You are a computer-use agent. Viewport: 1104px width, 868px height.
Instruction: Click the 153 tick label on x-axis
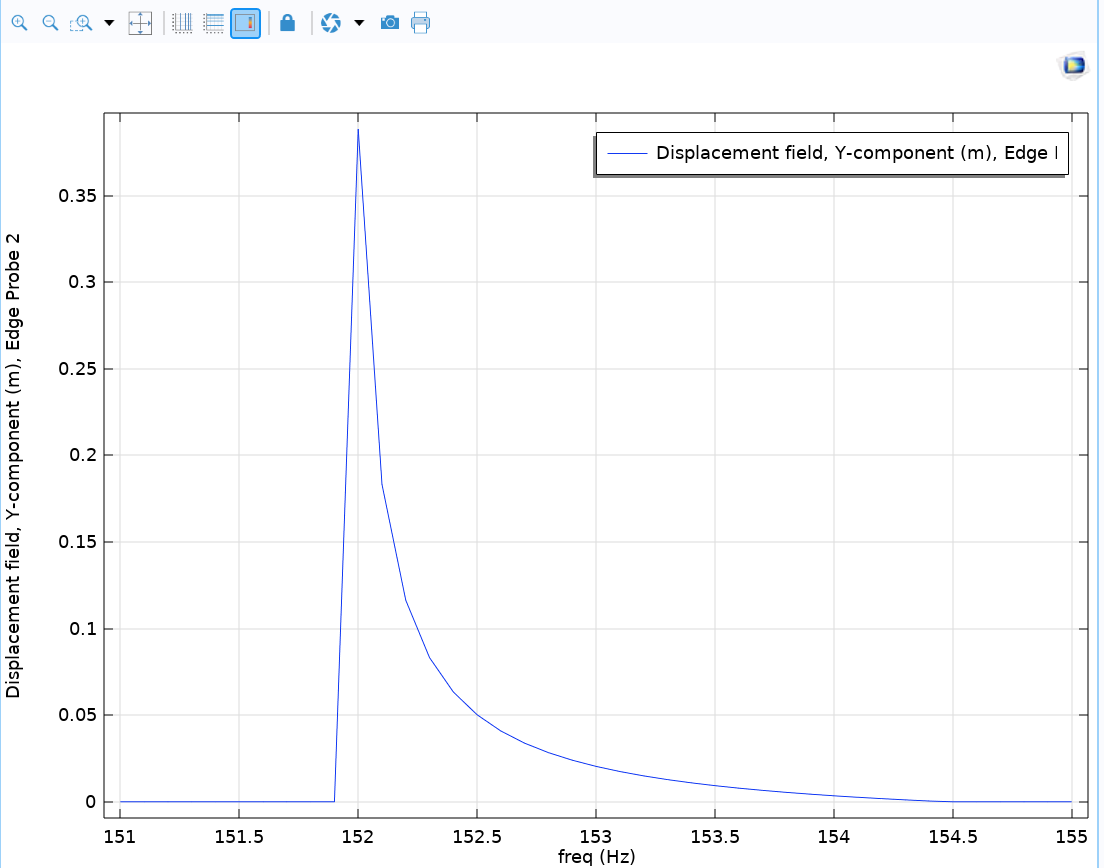tap(596, 836)
